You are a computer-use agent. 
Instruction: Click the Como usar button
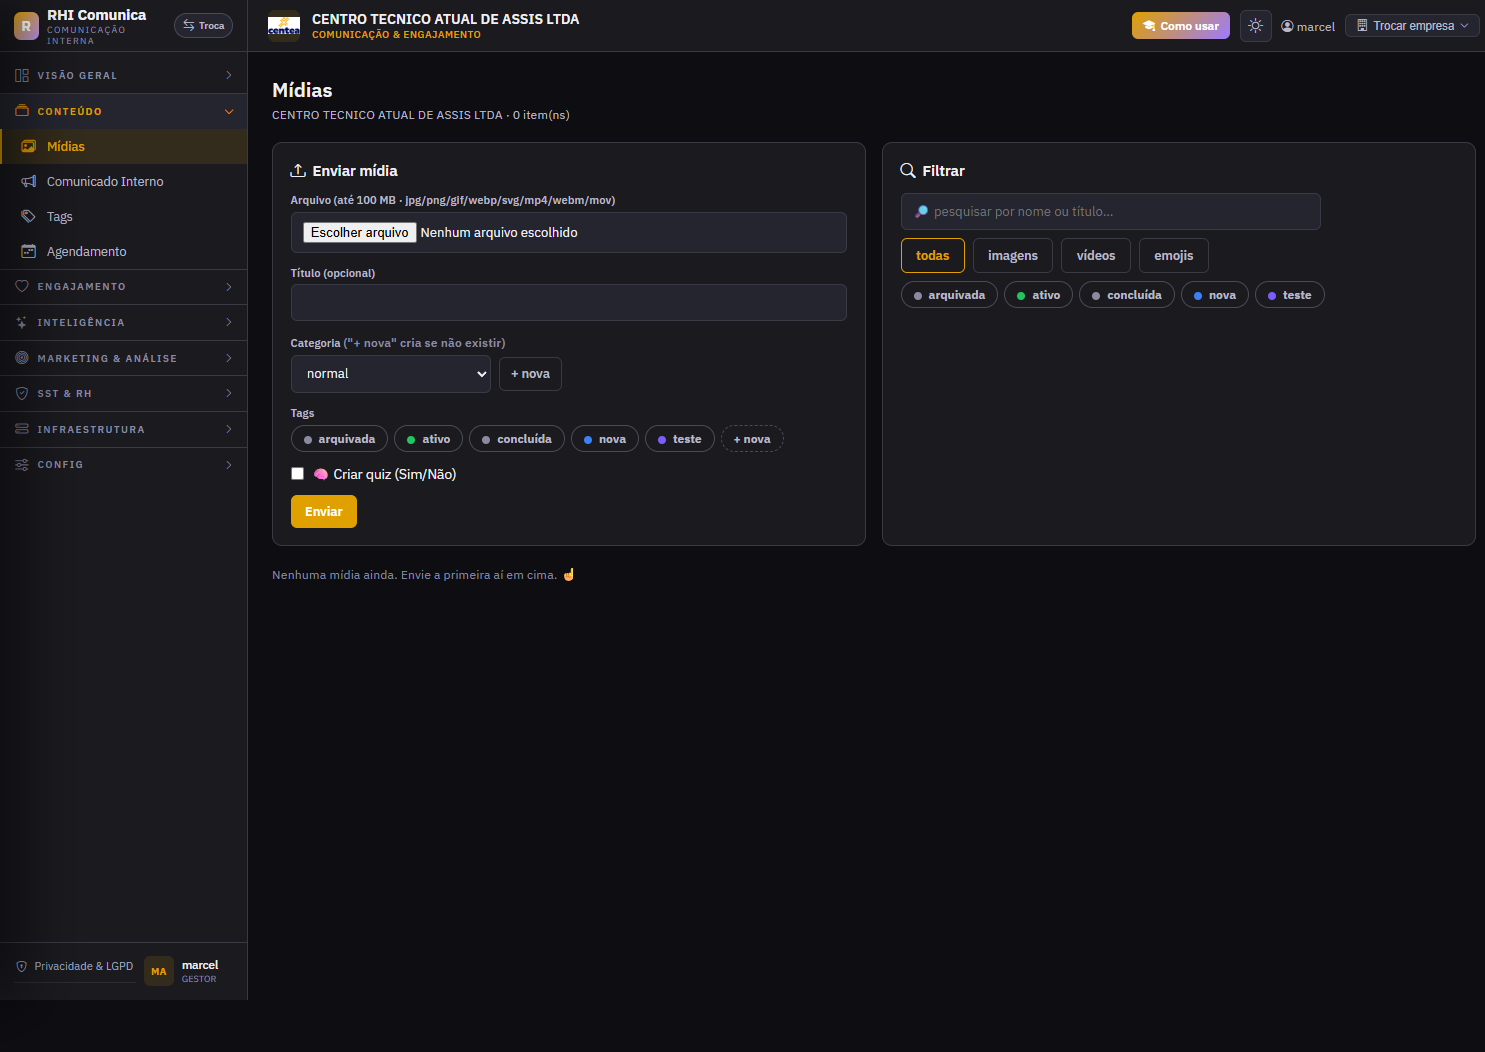point(1181,26)
